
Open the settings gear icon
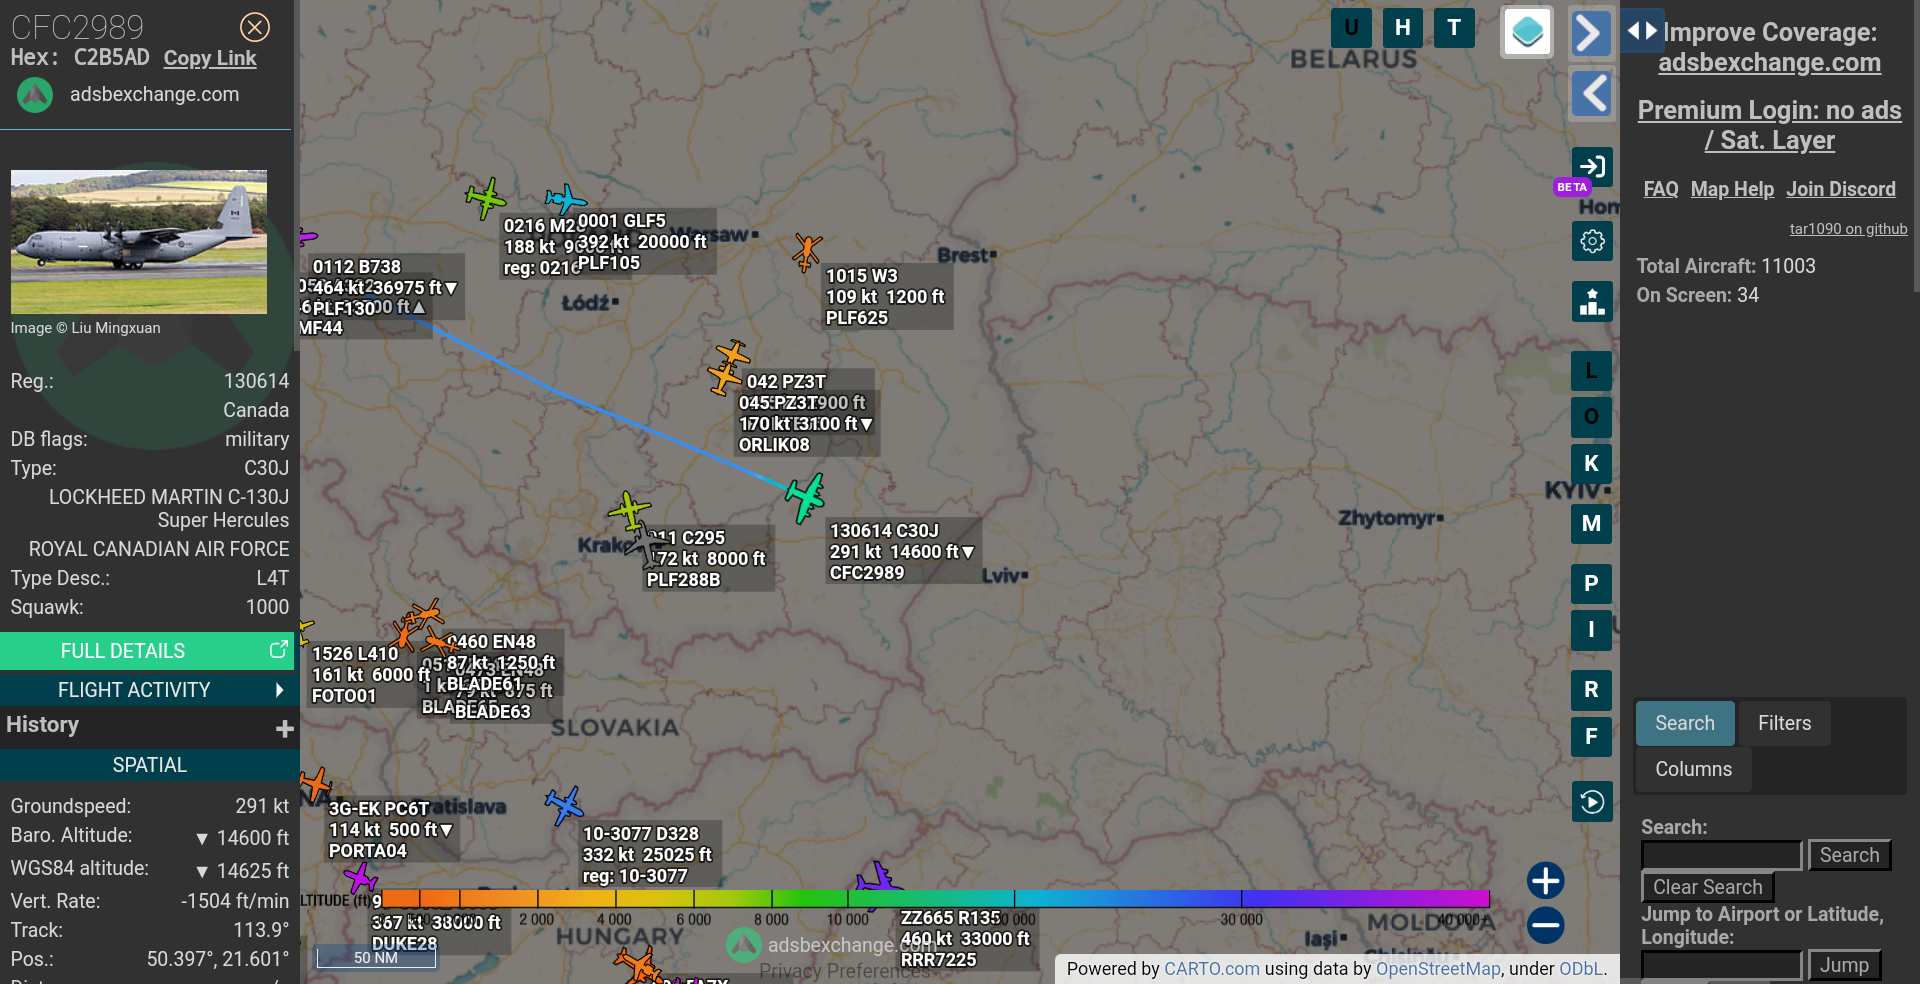pyautogui.click(x=1592, y=241)
